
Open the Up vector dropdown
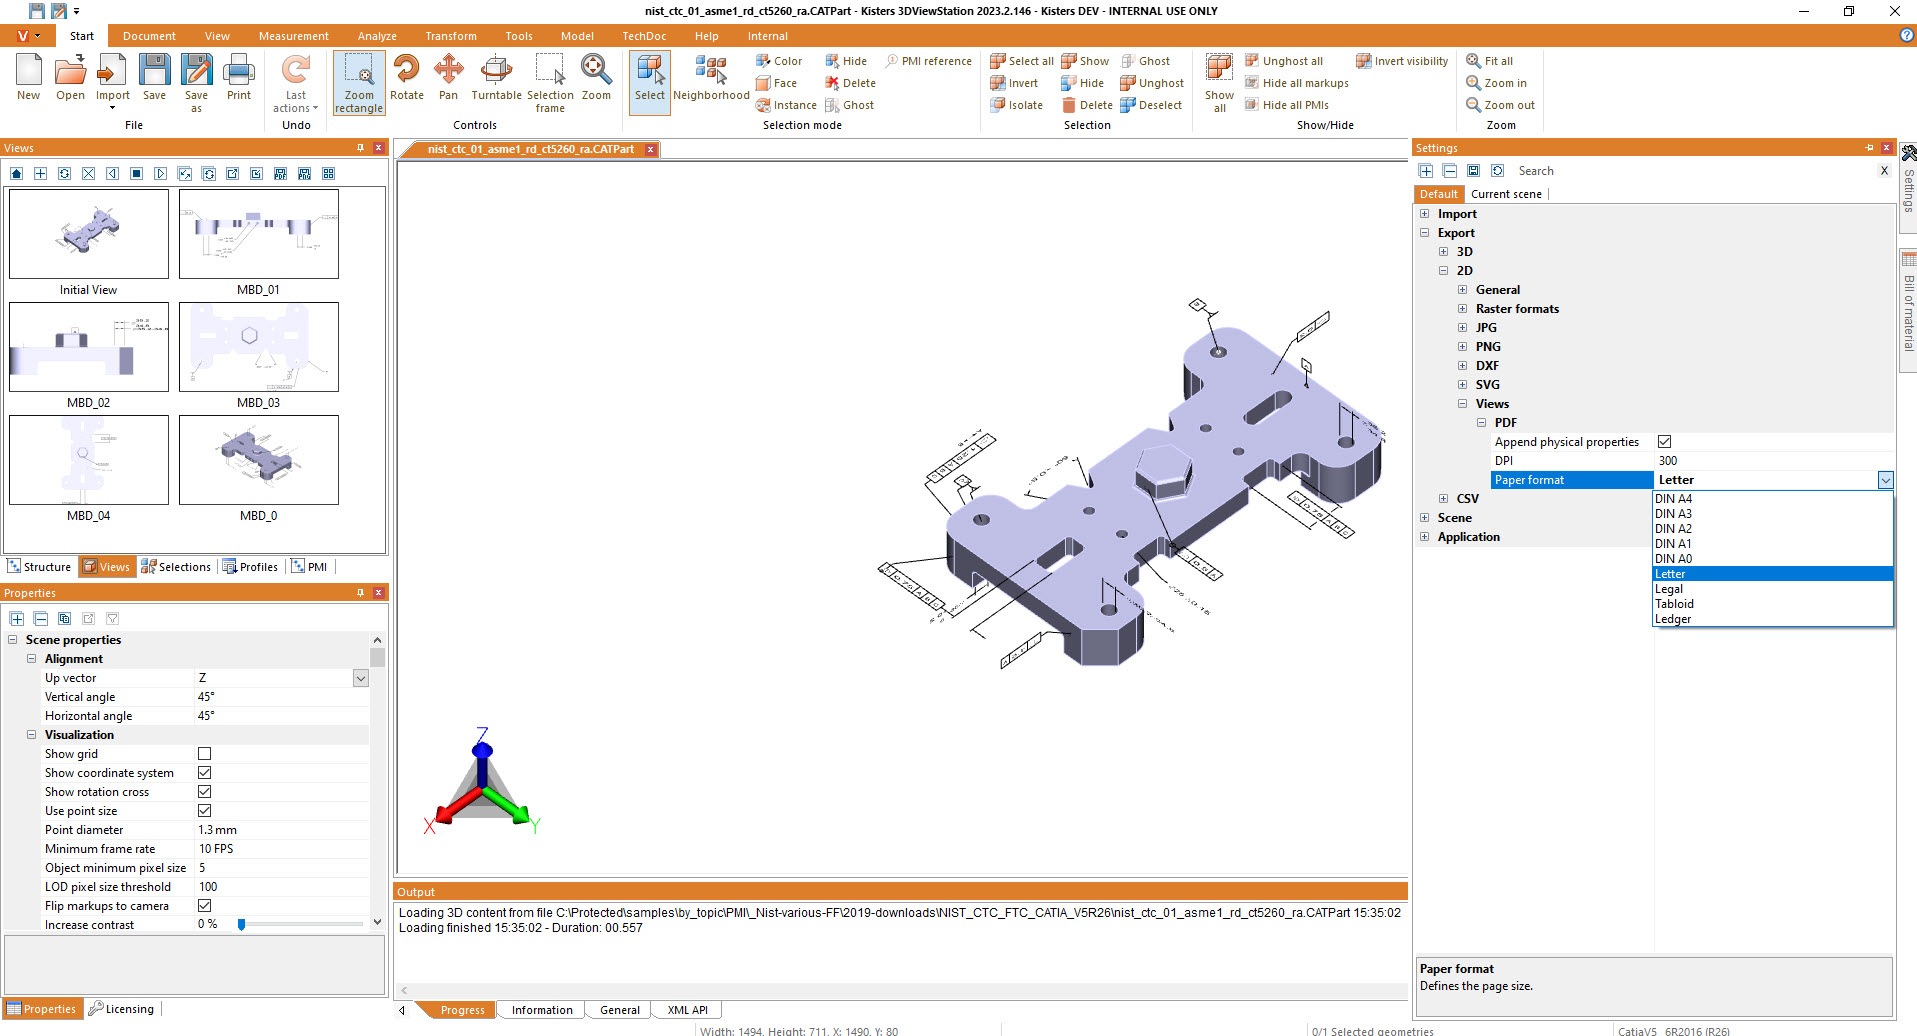point(361,678)
